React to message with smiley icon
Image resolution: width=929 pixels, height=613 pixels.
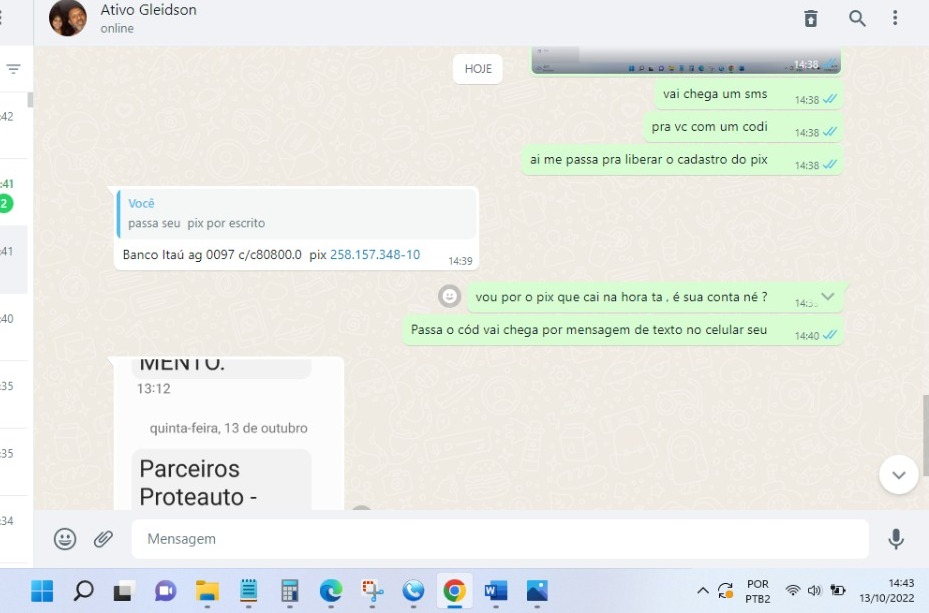tap(450, 296)
